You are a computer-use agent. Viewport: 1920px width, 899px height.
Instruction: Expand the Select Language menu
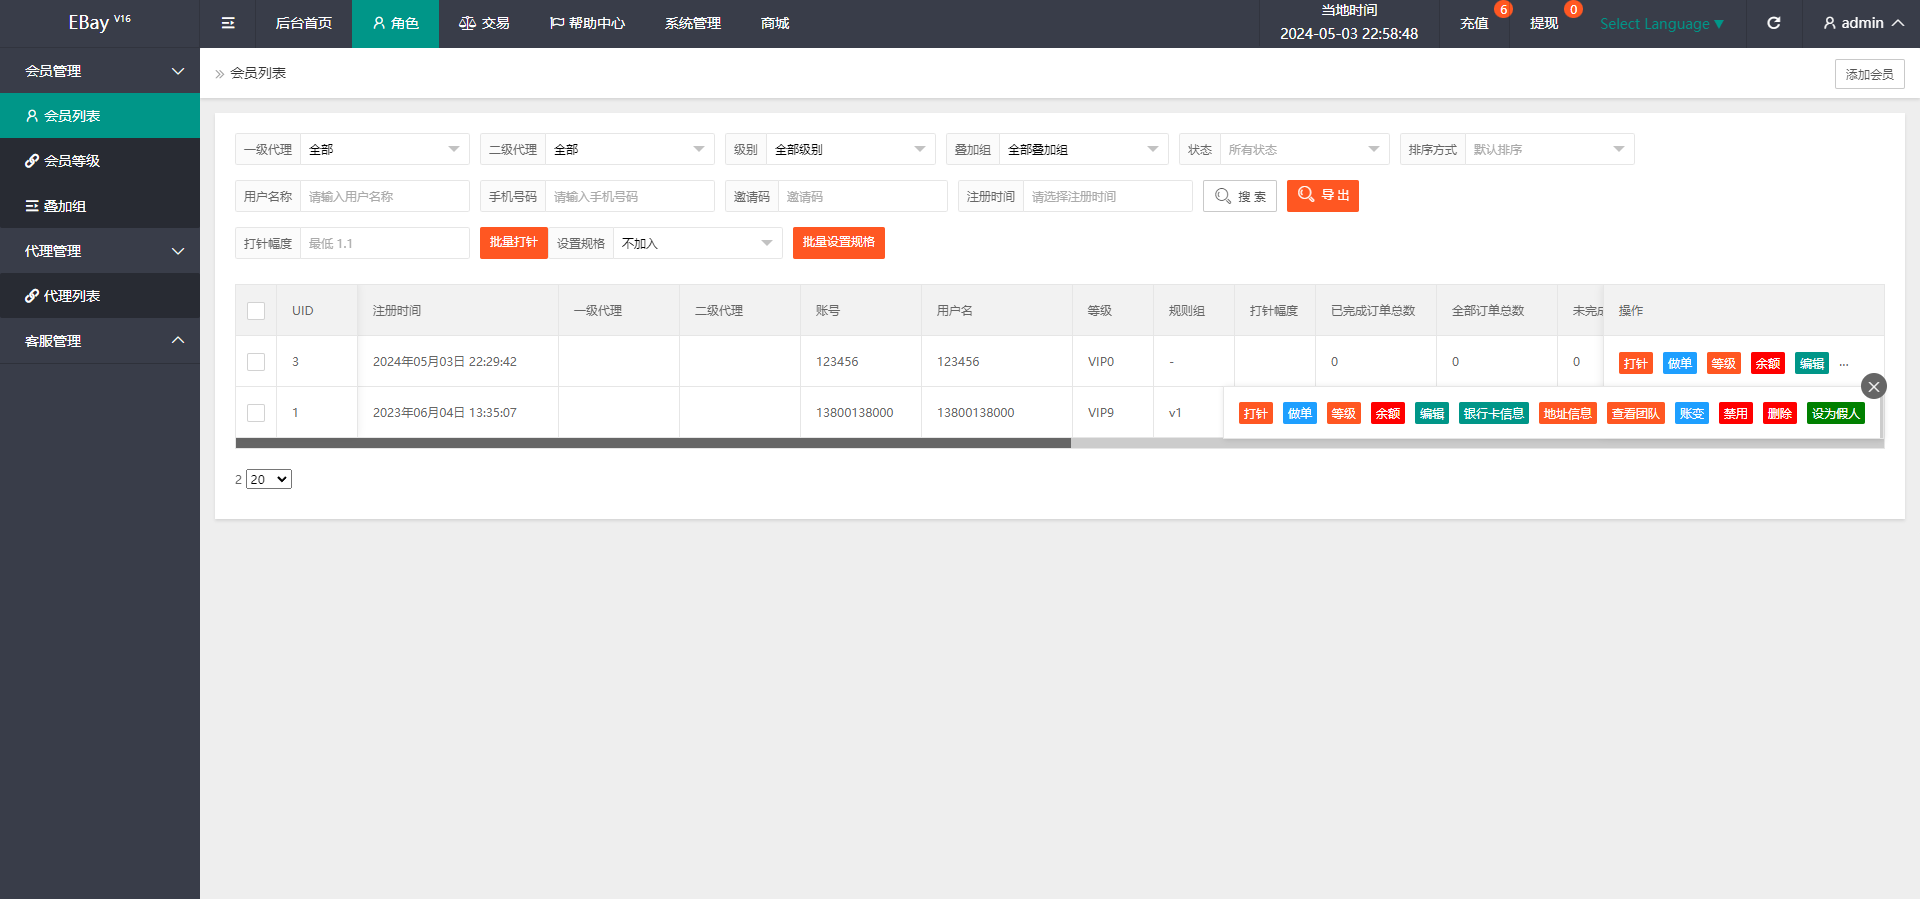[x=1661, y=24]
